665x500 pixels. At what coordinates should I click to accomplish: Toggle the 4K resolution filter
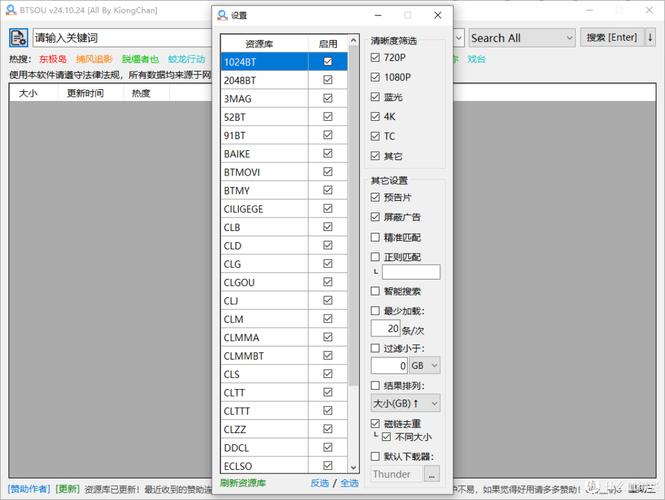pos(375,116)
